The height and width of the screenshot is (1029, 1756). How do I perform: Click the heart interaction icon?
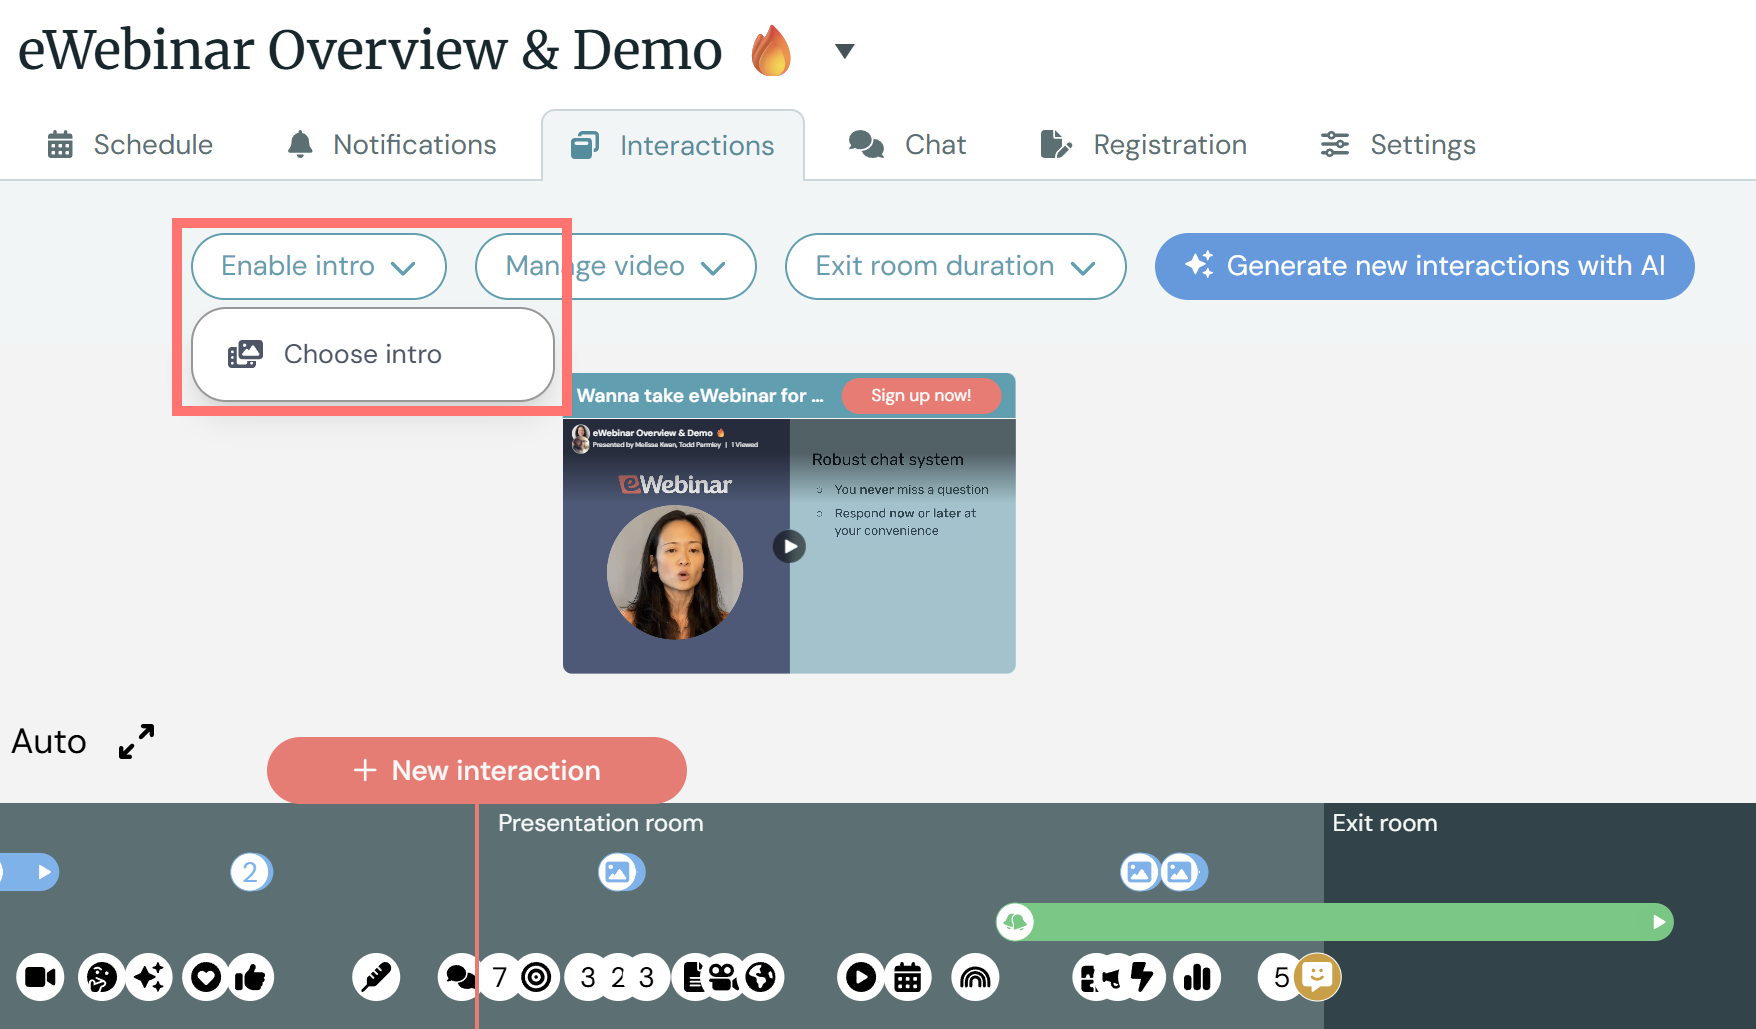[x=206, y=977]
